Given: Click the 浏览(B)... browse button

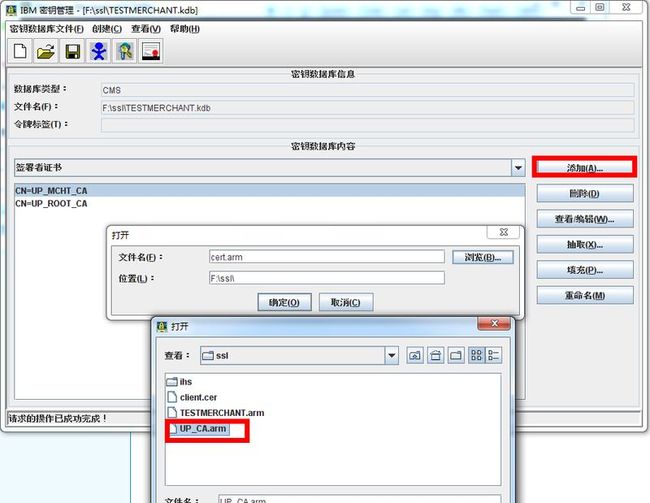Looking at the screenshot, I should tap(483, 257).
